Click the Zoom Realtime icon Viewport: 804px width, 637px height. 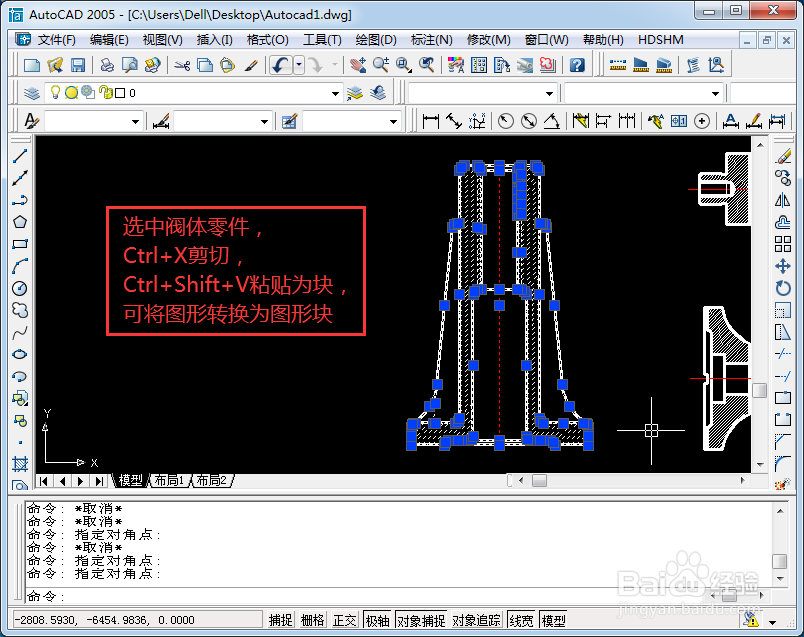pos(380,65)
